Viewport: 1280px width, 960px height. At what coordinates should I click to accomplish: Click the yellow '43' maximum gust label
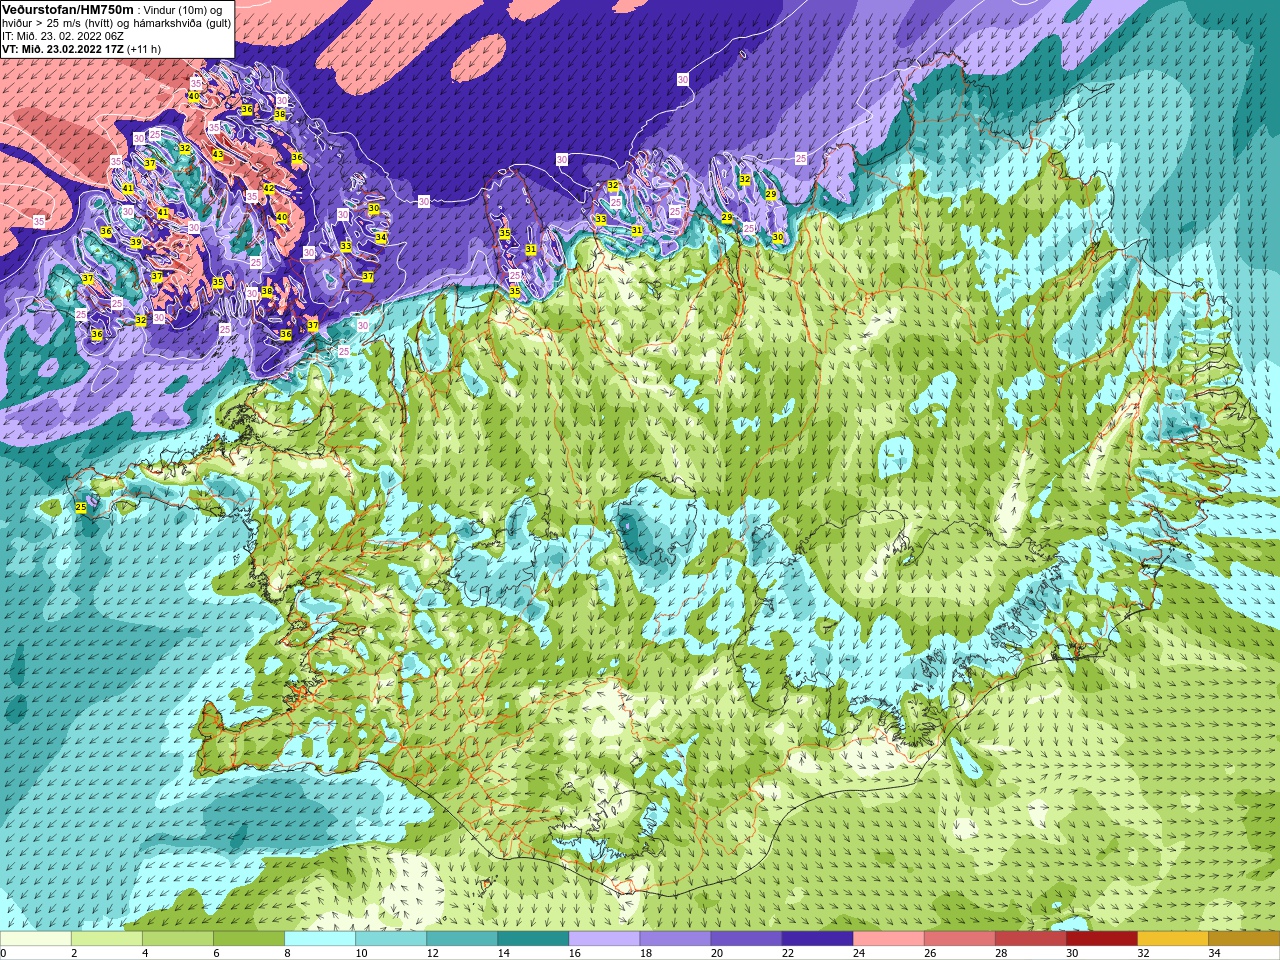tap(218, 155)
